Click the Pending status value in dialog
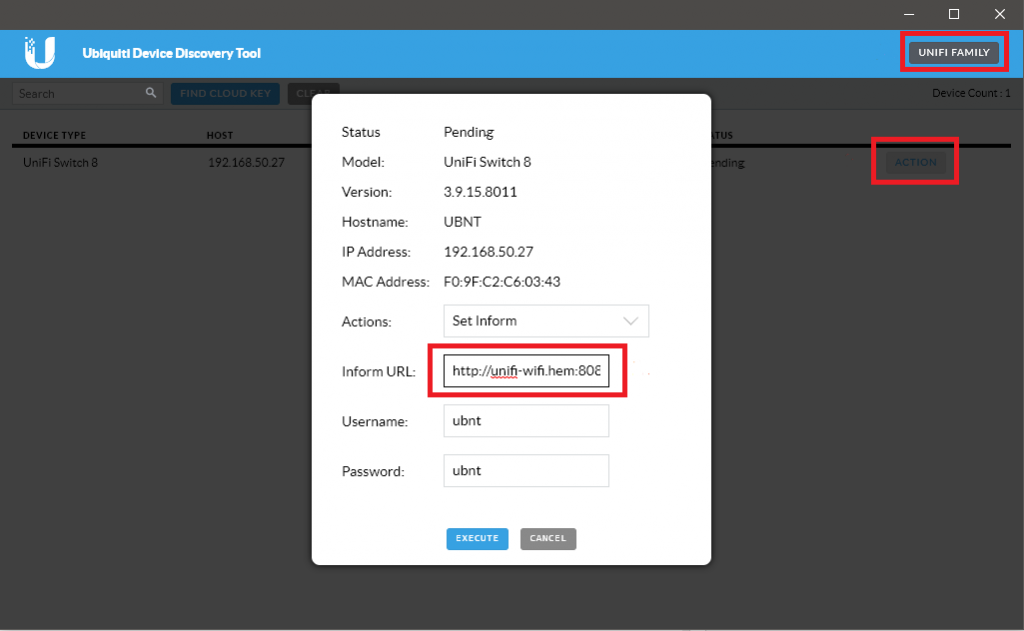The image size is (1024, 631). [468, 132]
